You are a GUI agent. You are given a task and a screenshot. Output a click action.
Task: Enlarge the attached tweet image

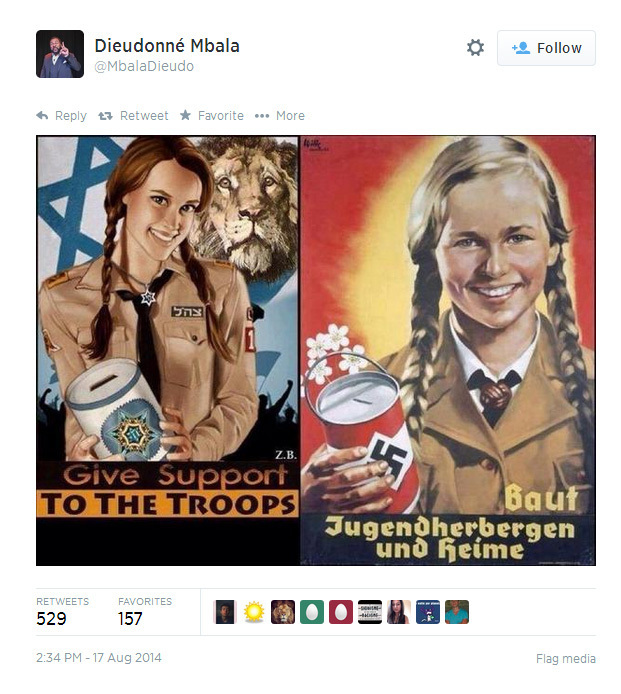316,350
